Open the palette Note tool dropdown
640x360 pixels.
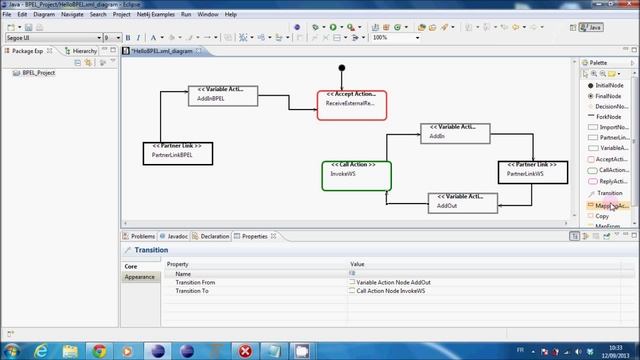click(x=619, y=74)
